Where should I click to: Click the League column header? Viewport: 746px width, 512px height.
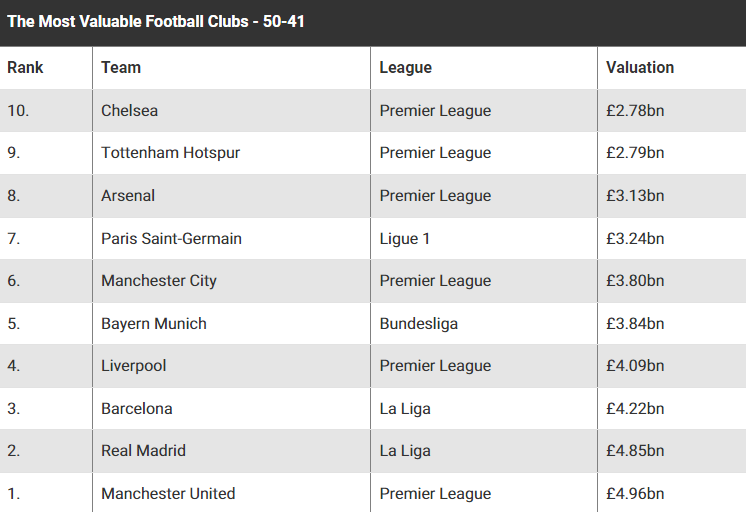tap(405, 68)
